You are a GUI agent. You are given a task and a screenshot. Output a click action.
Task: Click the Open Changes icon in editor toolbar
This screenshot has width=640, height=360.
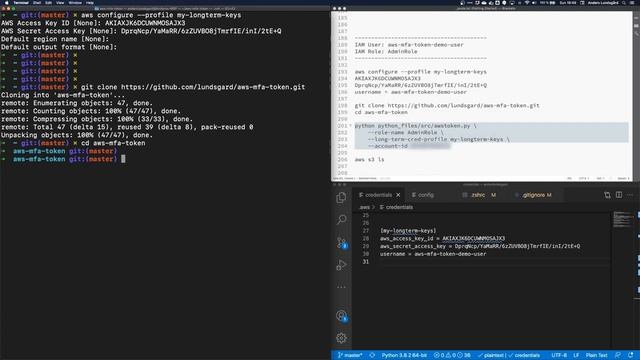pyautogui.click(x=607, y=195)
